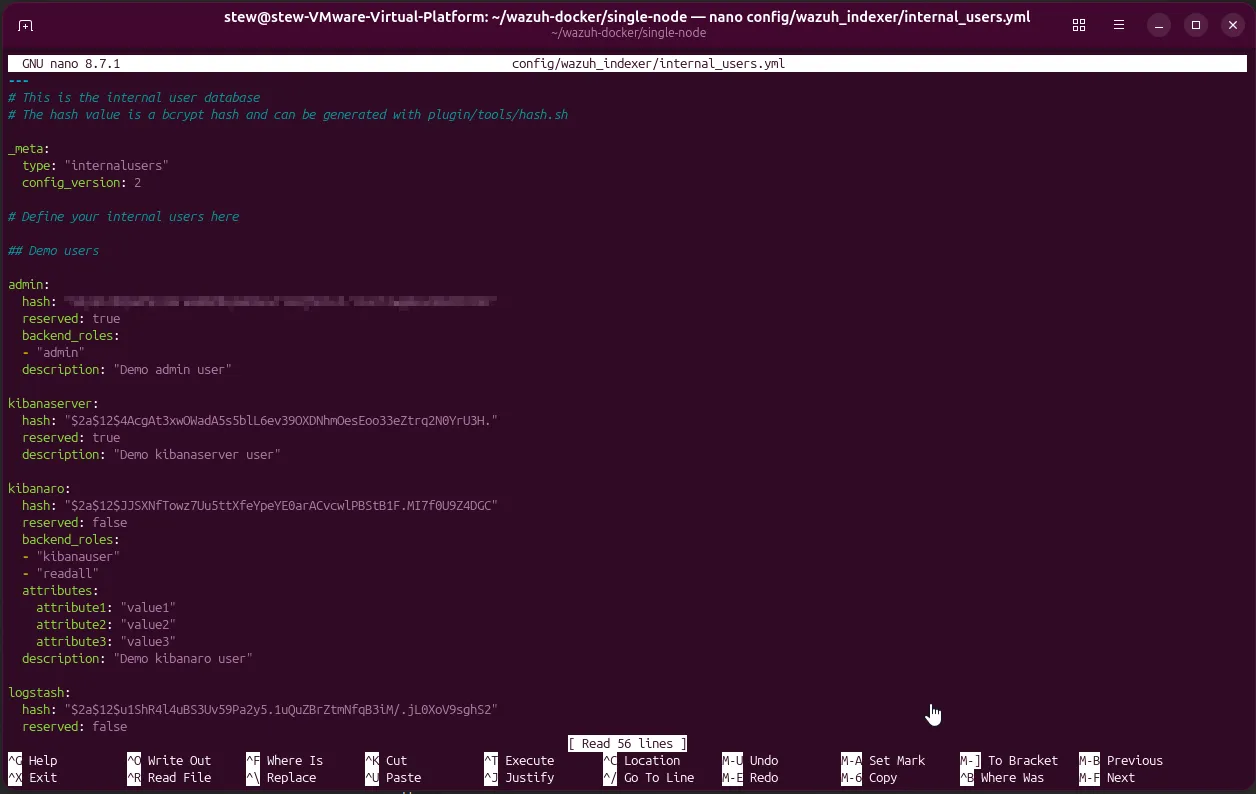Click the 'kibanaro:' key line
The image size is (1256, 794).
tap(40, 489)
